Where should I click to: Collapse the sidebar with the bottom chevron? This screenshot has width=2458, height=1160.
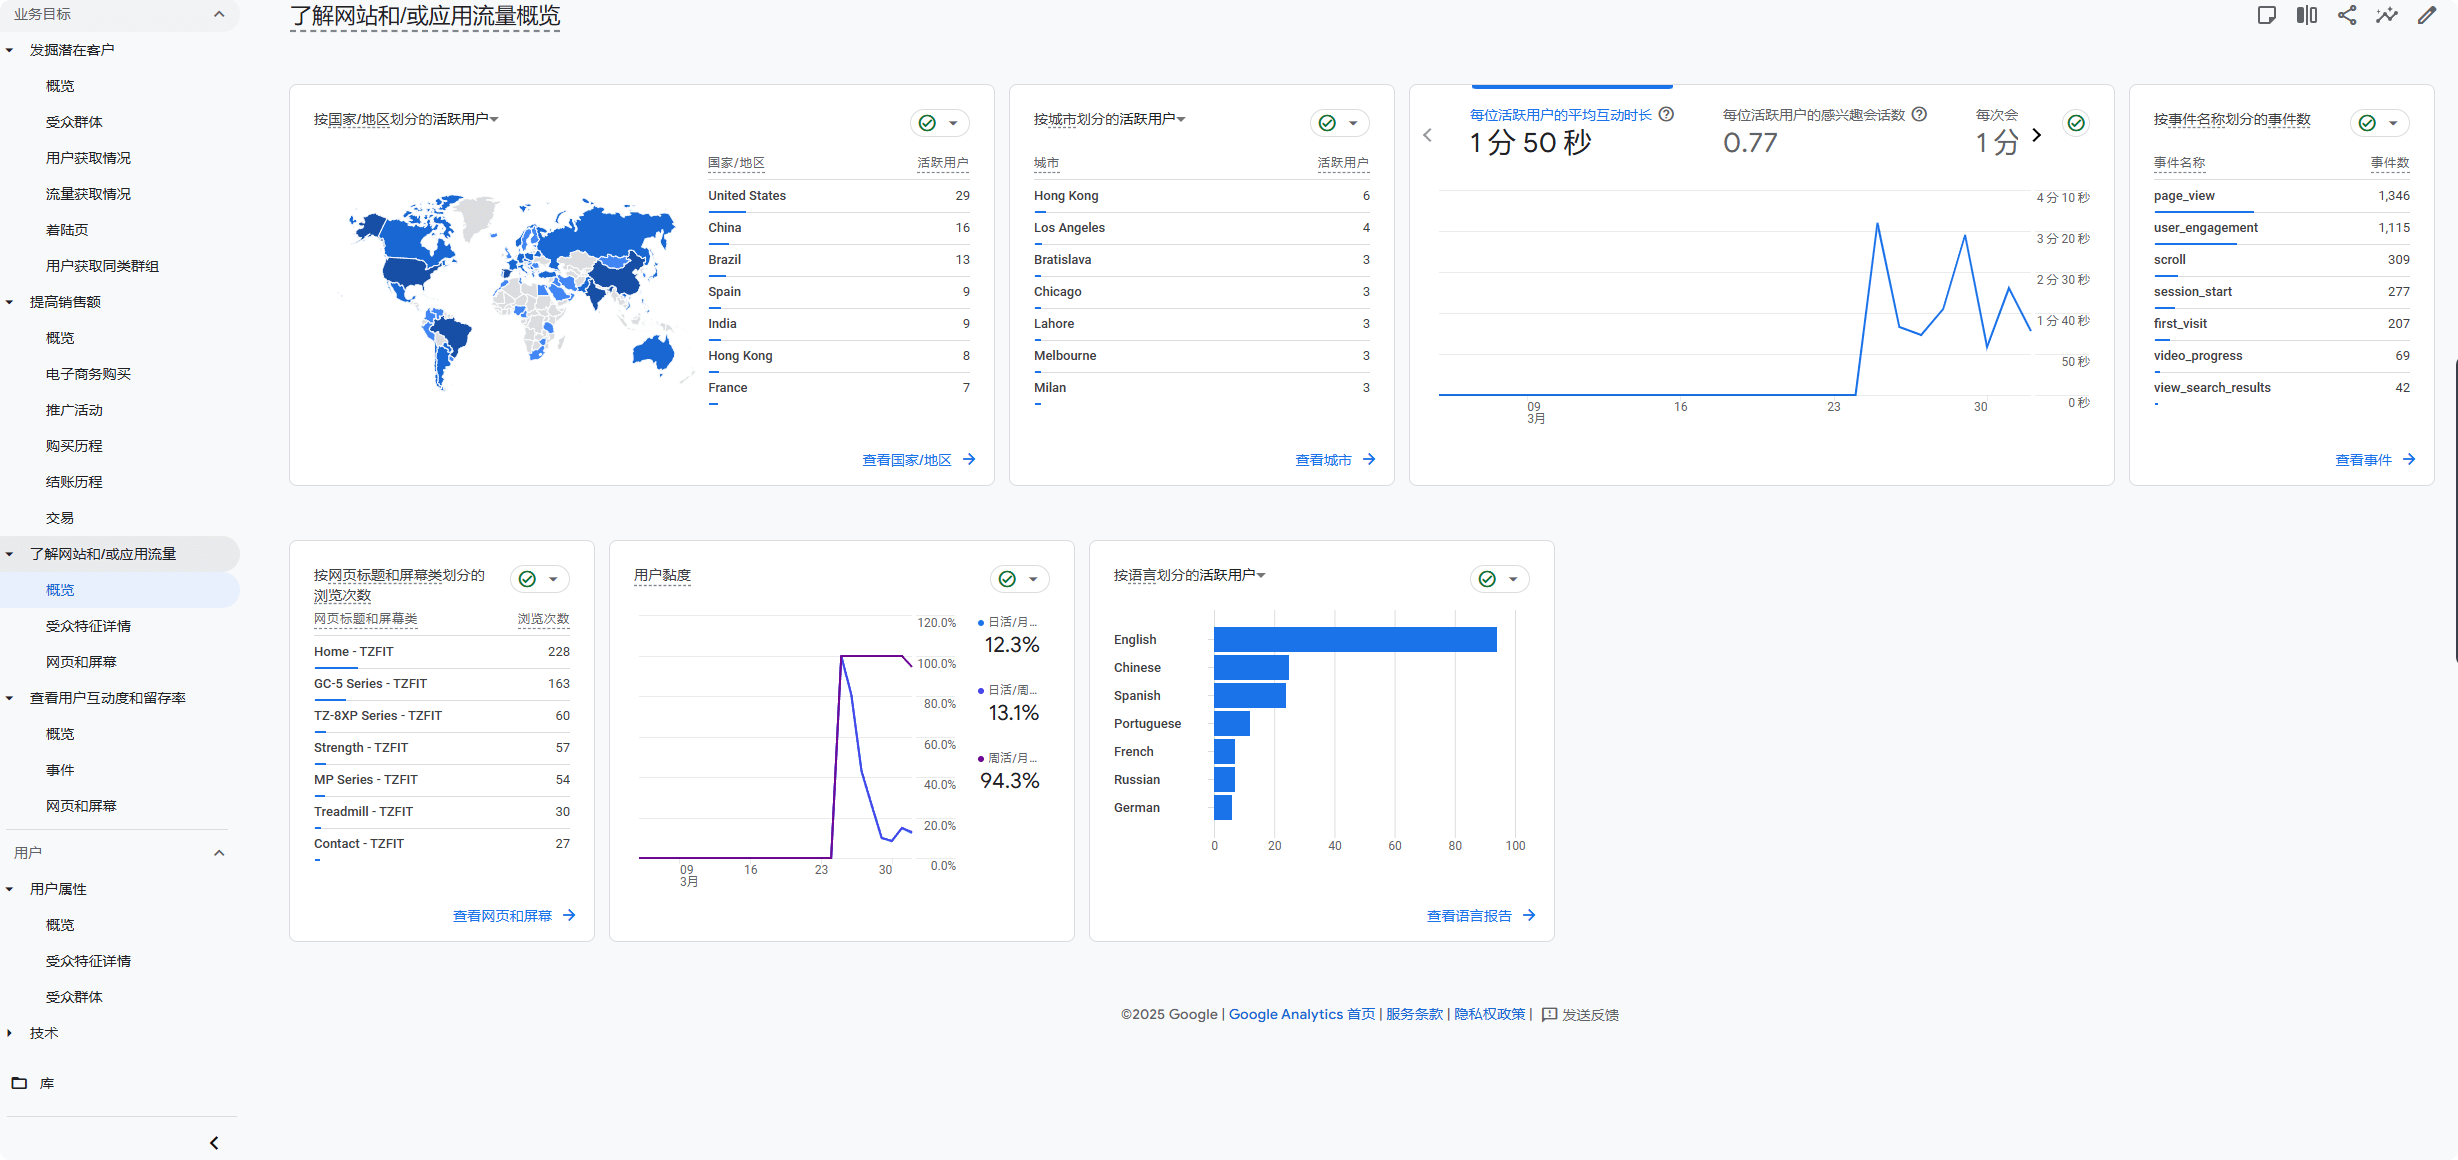(214, 1143)
